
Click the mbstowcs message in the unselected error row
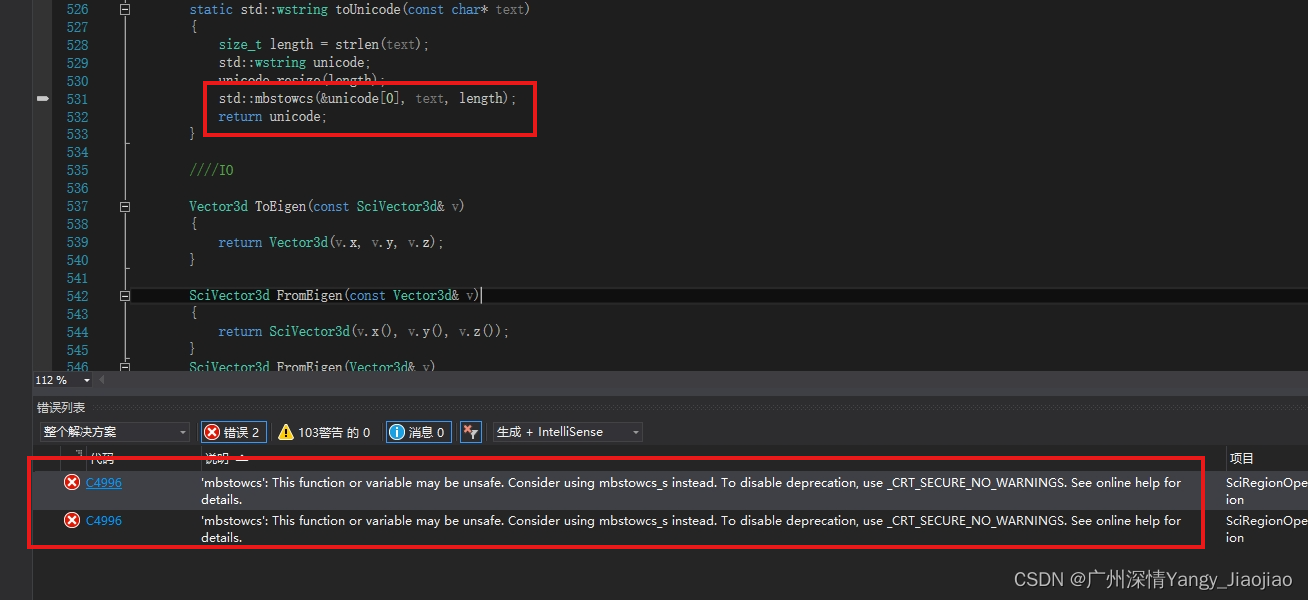click(691, 529)
